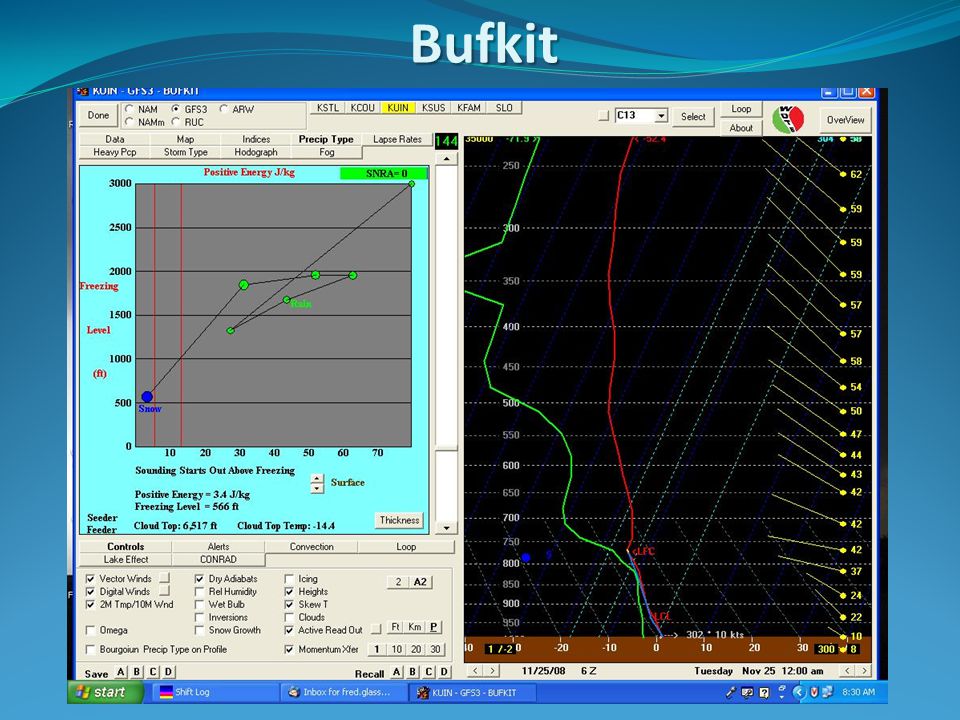This screenshot has height=720, width=960.
Task: Click the down arrow of the Surface stepper
Action: pyautogui.click(x=317, y=488)
